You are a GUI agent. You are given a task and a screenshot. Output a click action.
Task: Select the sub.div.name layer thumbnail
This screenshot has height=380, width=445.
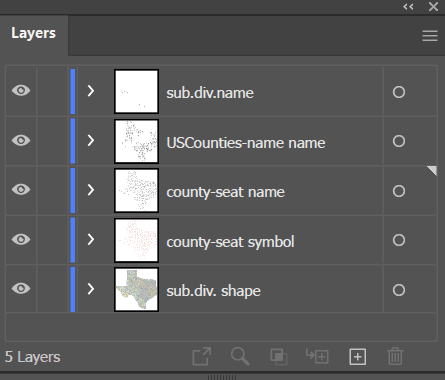point(136,91)
